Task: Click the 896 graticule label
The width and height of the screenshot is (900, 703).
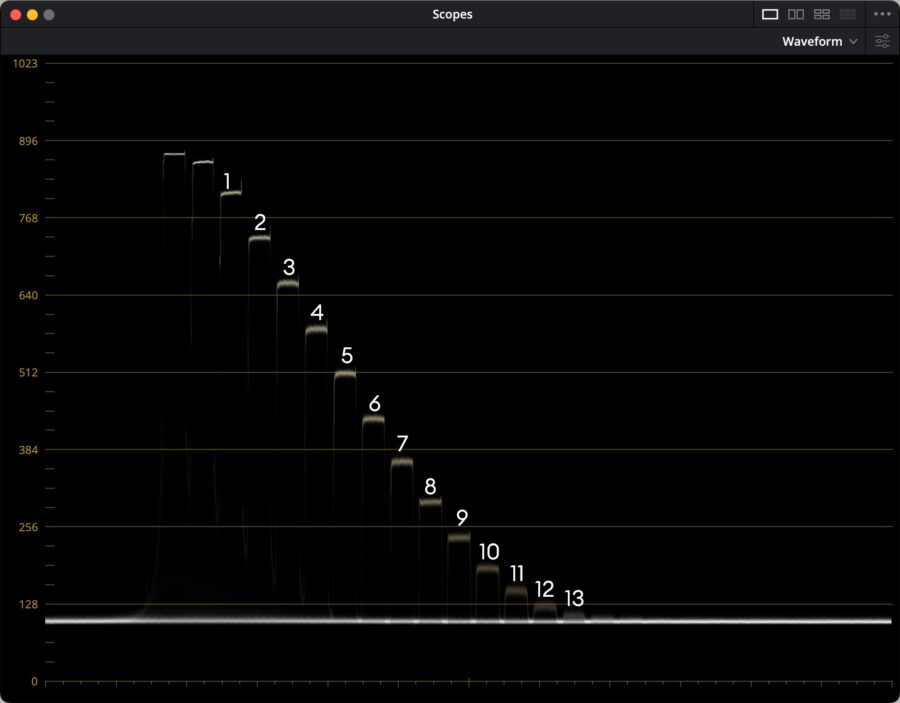Action: tap(26, 140)
